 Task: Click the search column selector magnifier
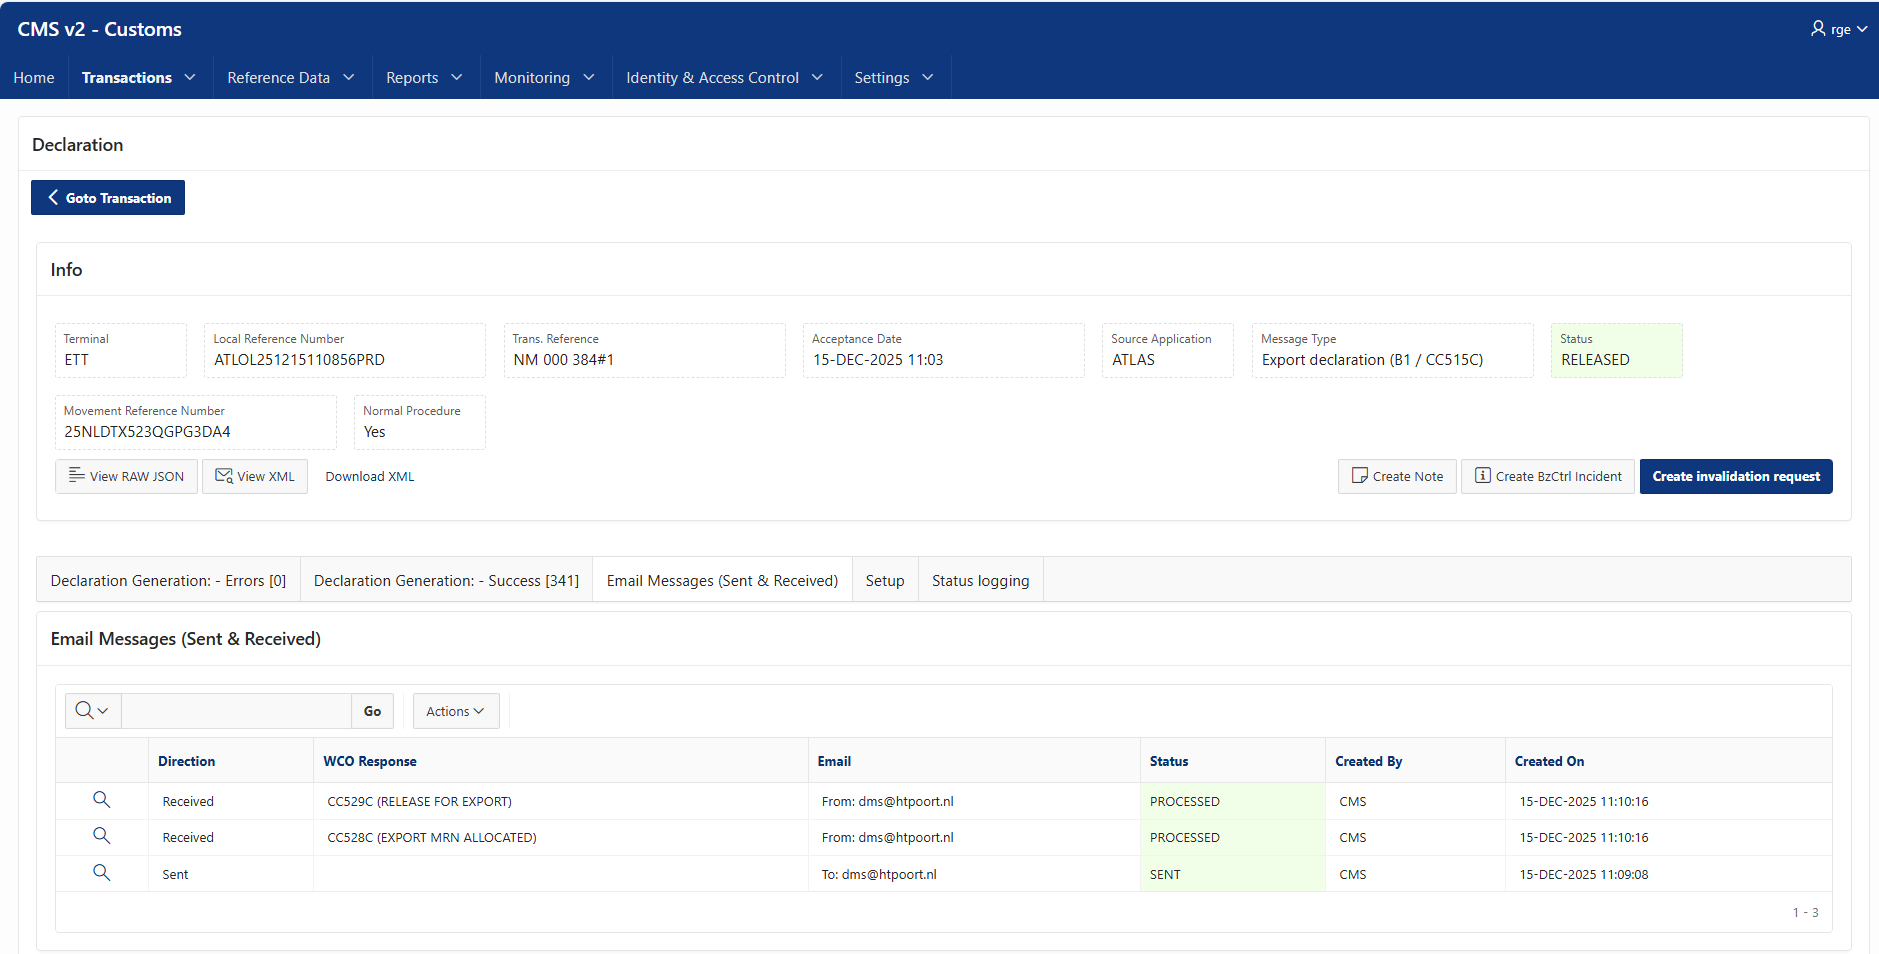(92, 711)
